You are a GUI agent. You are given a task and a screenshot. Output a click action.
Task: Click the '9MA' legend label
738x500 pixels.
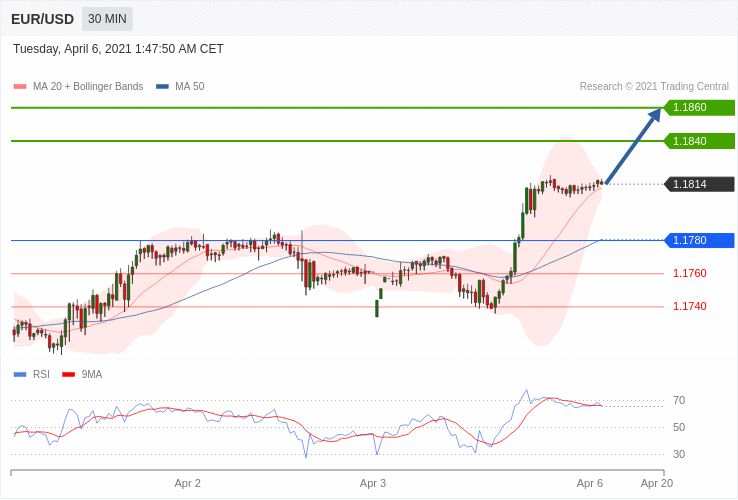(92, 375)
